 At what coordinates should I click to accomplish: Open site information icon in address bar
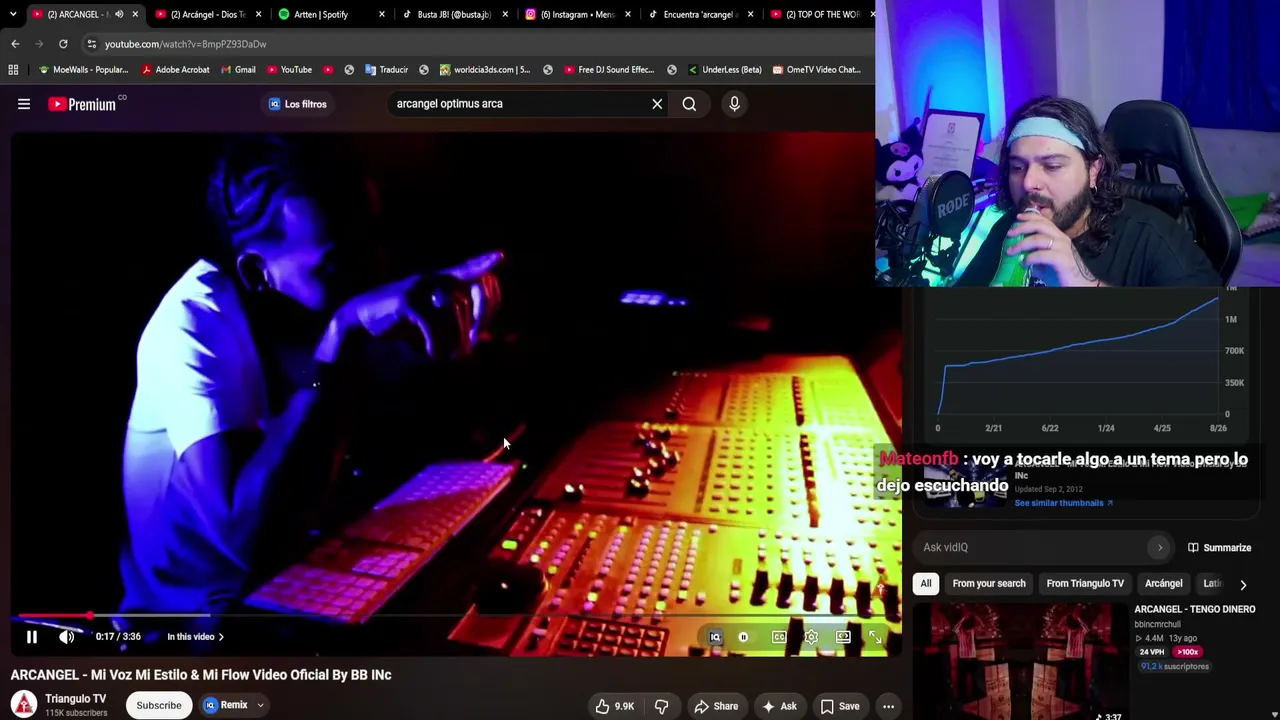pyautogui.click(x=92, y=44)
